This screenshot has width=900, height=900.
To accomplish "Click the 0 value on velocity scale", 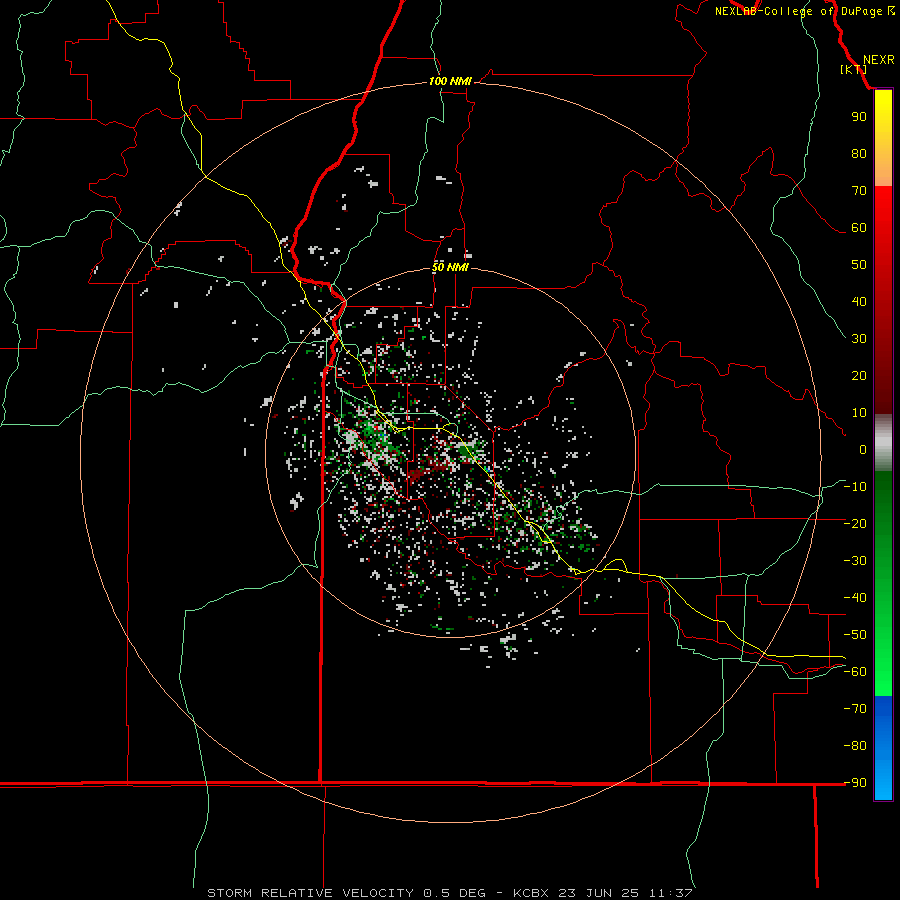I will click(863, 449).
